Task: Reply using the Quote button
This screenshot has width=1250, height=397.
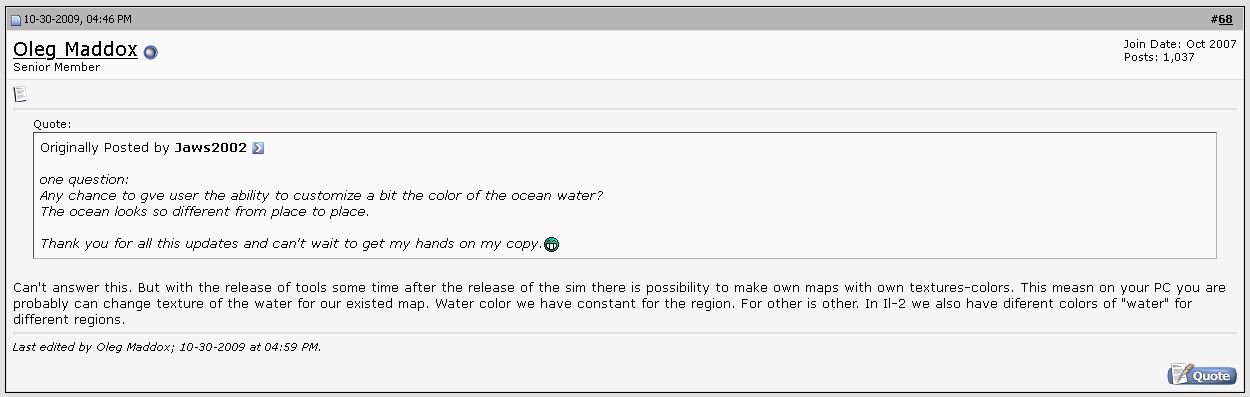Action: [1201, 375]
